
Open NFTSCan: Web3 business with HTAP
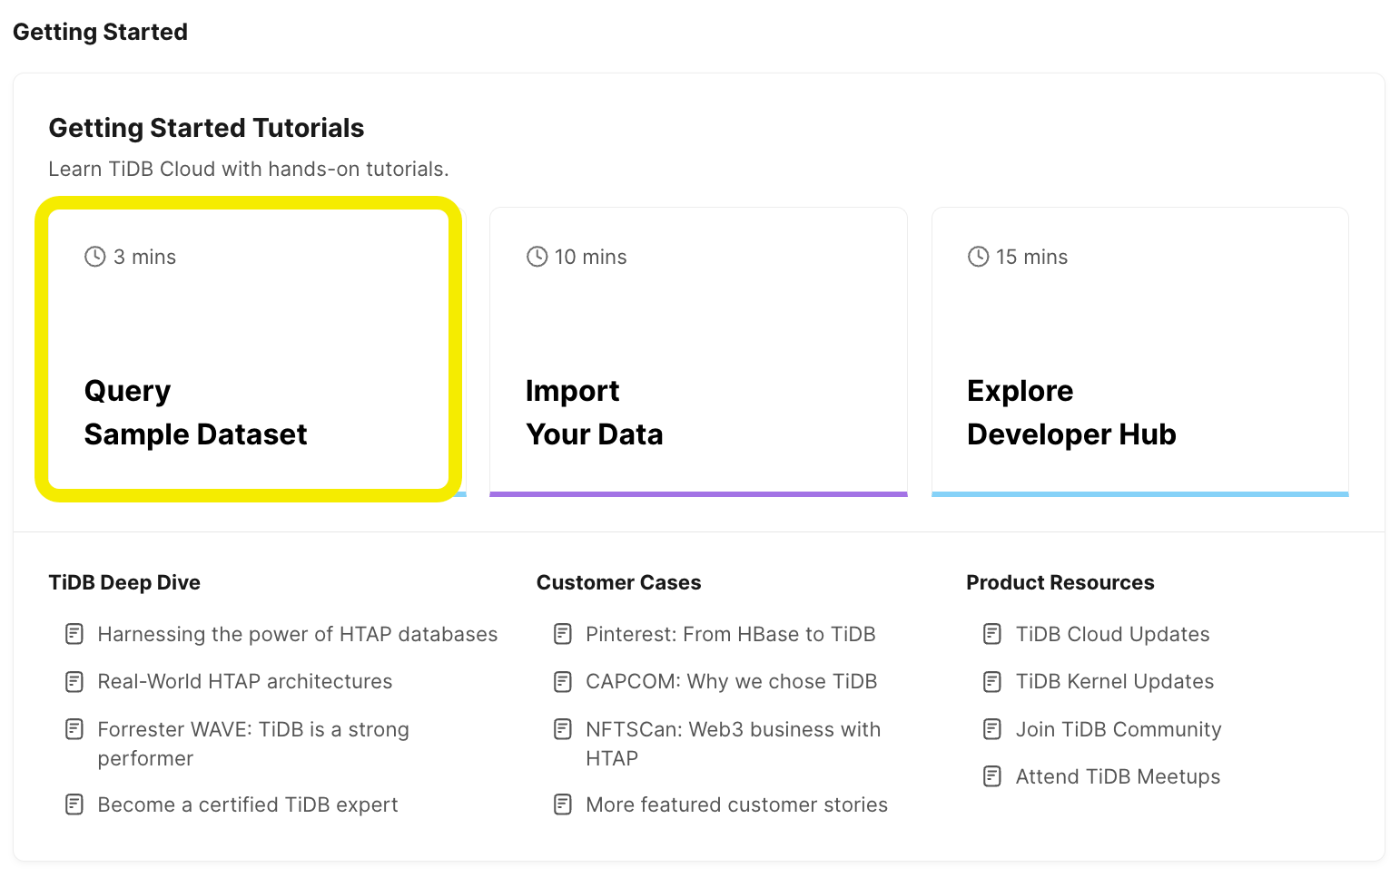pyautogui.click(x=733, y=743)
